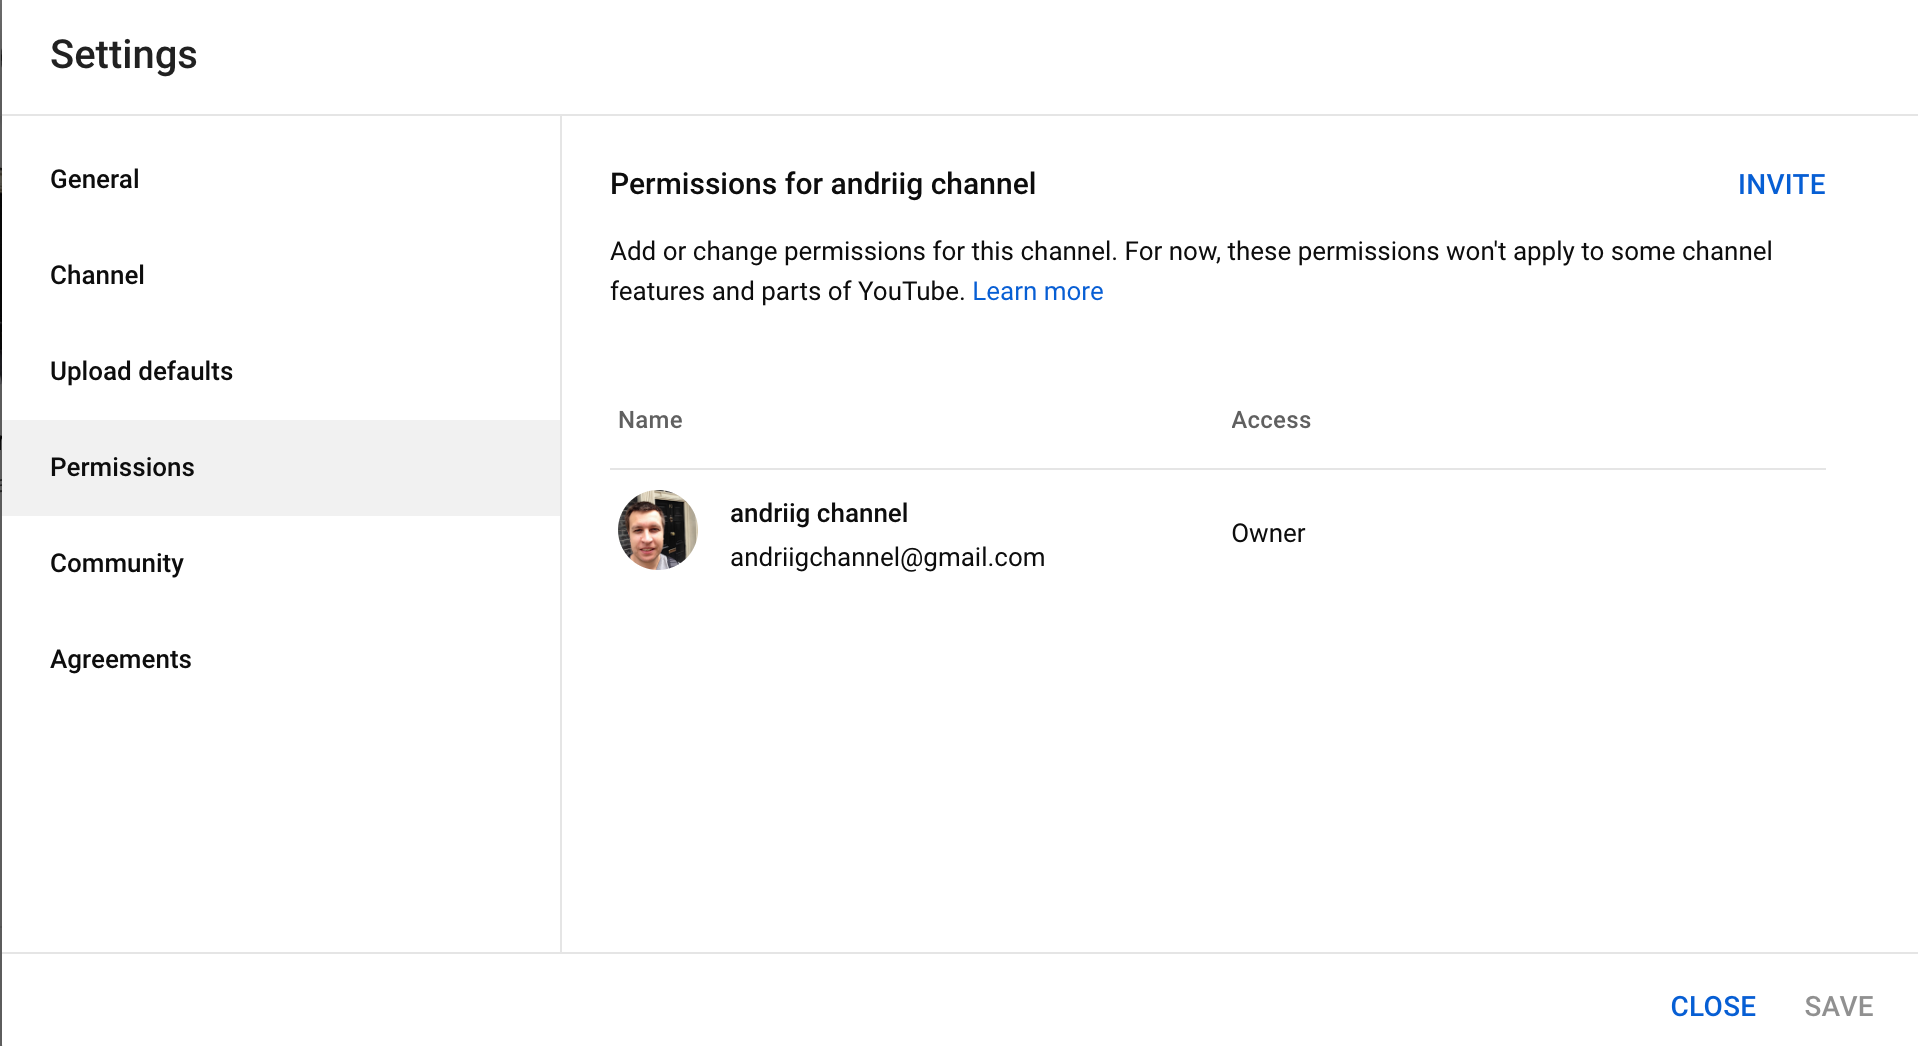
Task: Go to the Community settings tab
Action: click(x=117, y=564)
